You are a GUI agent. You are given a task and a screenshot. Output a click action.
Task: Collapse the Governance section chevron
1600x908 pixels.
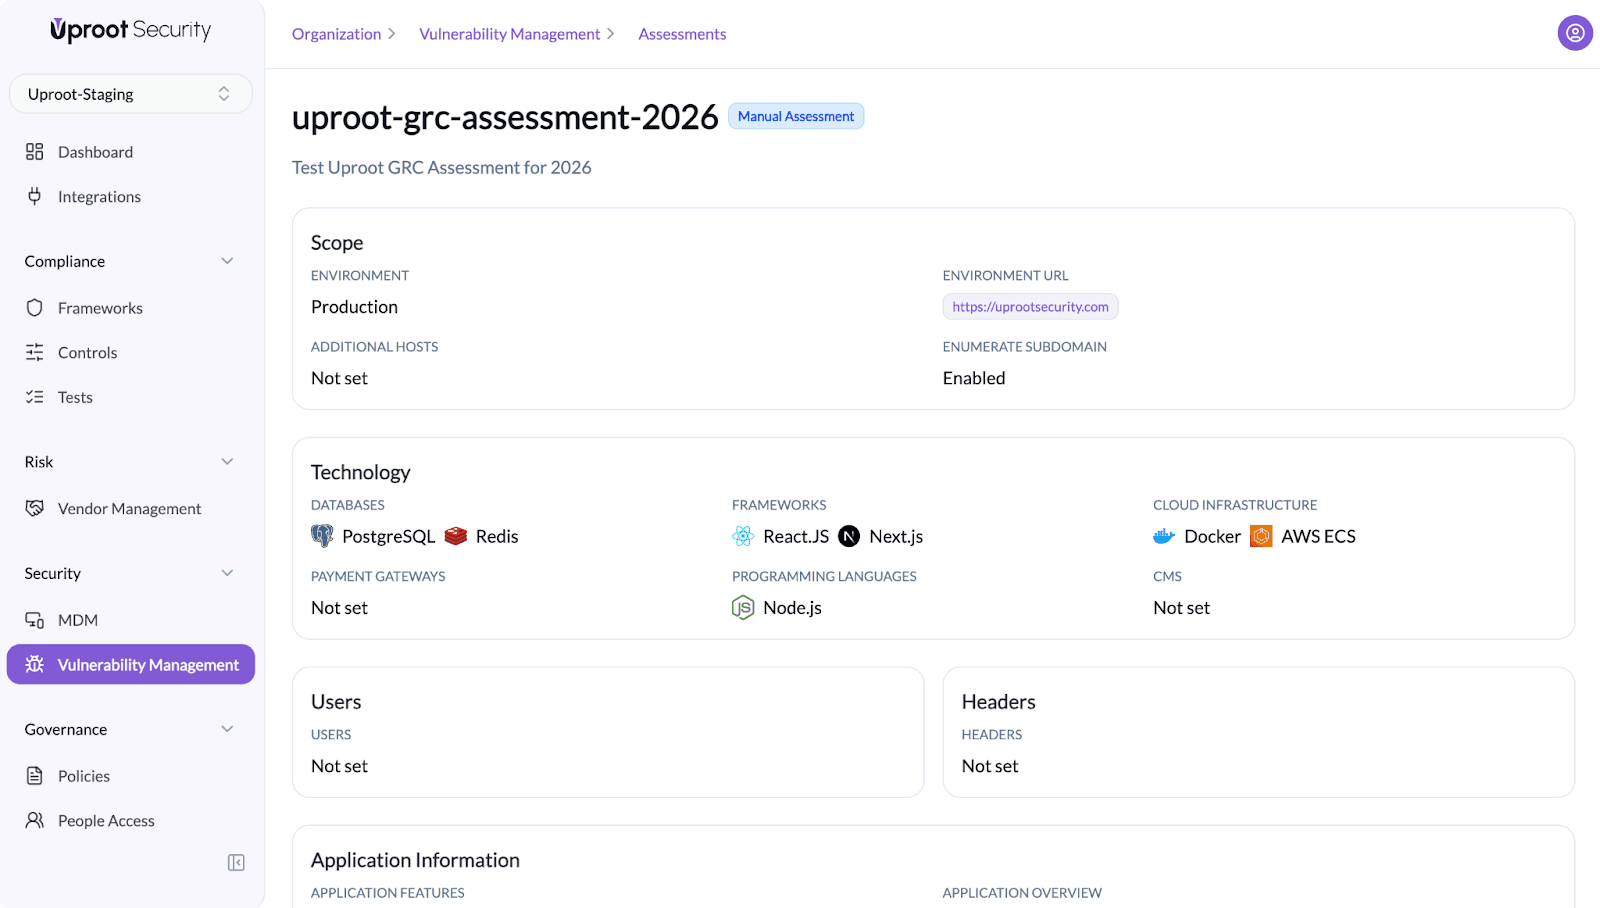tap(227, 729)
